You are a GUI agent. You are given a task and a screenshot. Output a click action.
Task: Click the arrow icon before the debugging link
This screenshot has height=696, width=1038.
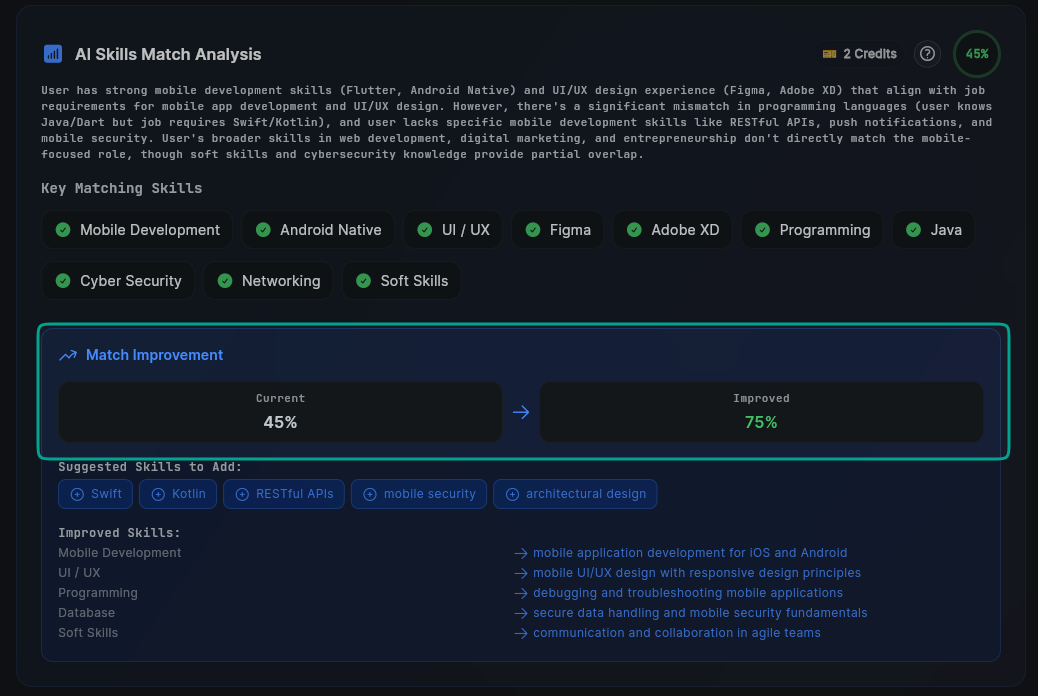point(520,592)
